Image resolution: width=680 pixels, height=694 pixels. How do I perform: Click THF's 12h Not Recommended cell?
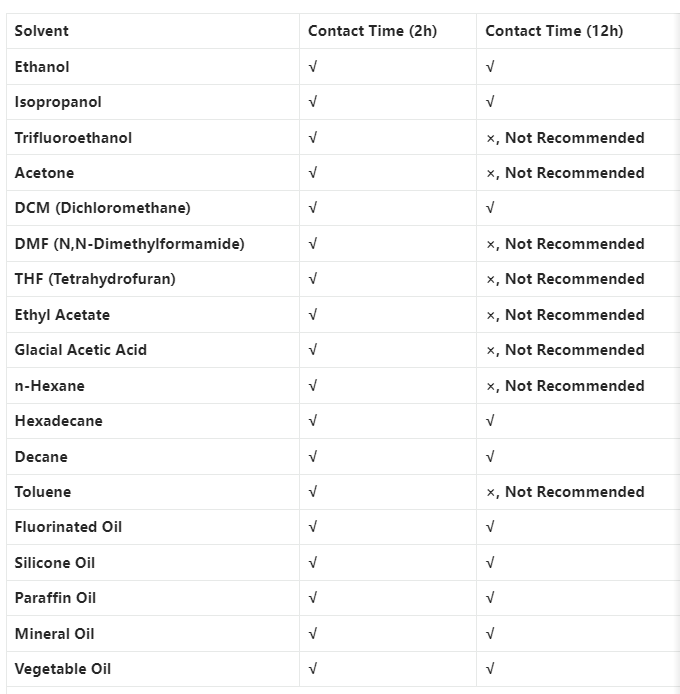click(565, 279)
